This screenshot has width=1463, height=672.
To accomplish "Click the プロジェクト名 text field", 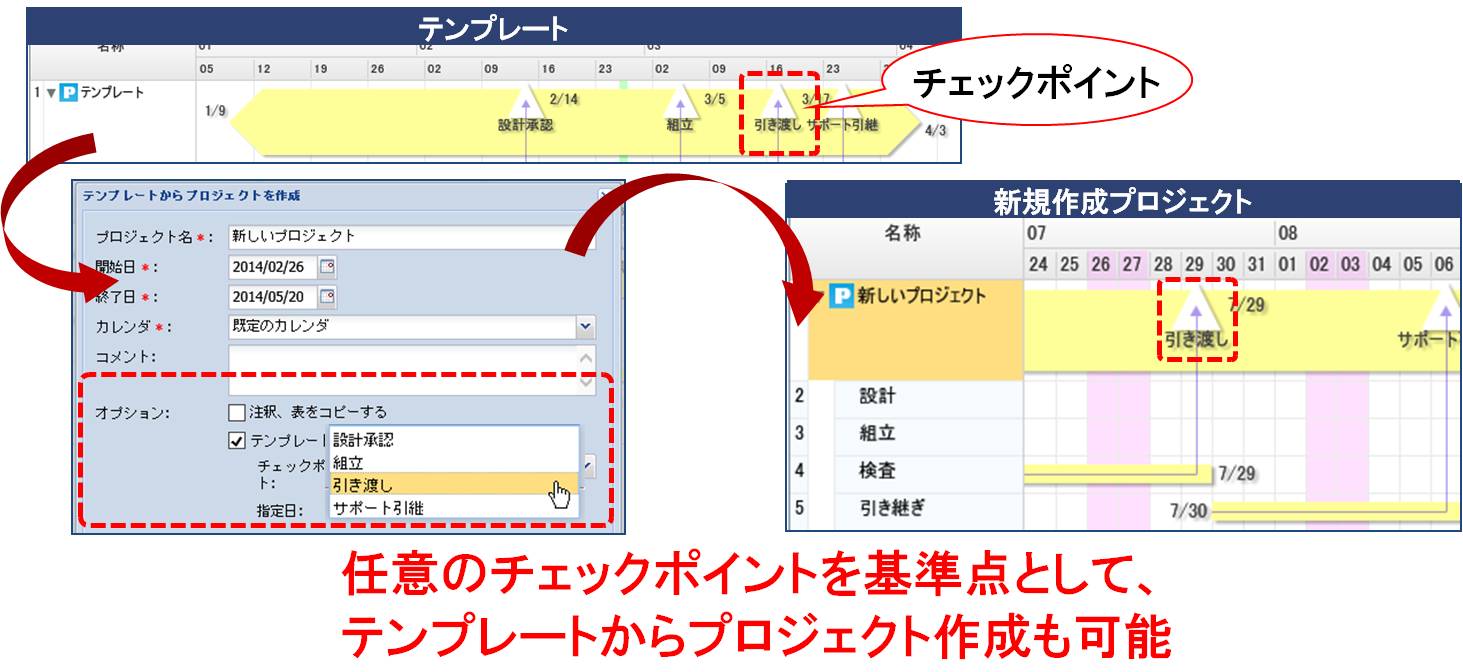I will pos(410,237).
